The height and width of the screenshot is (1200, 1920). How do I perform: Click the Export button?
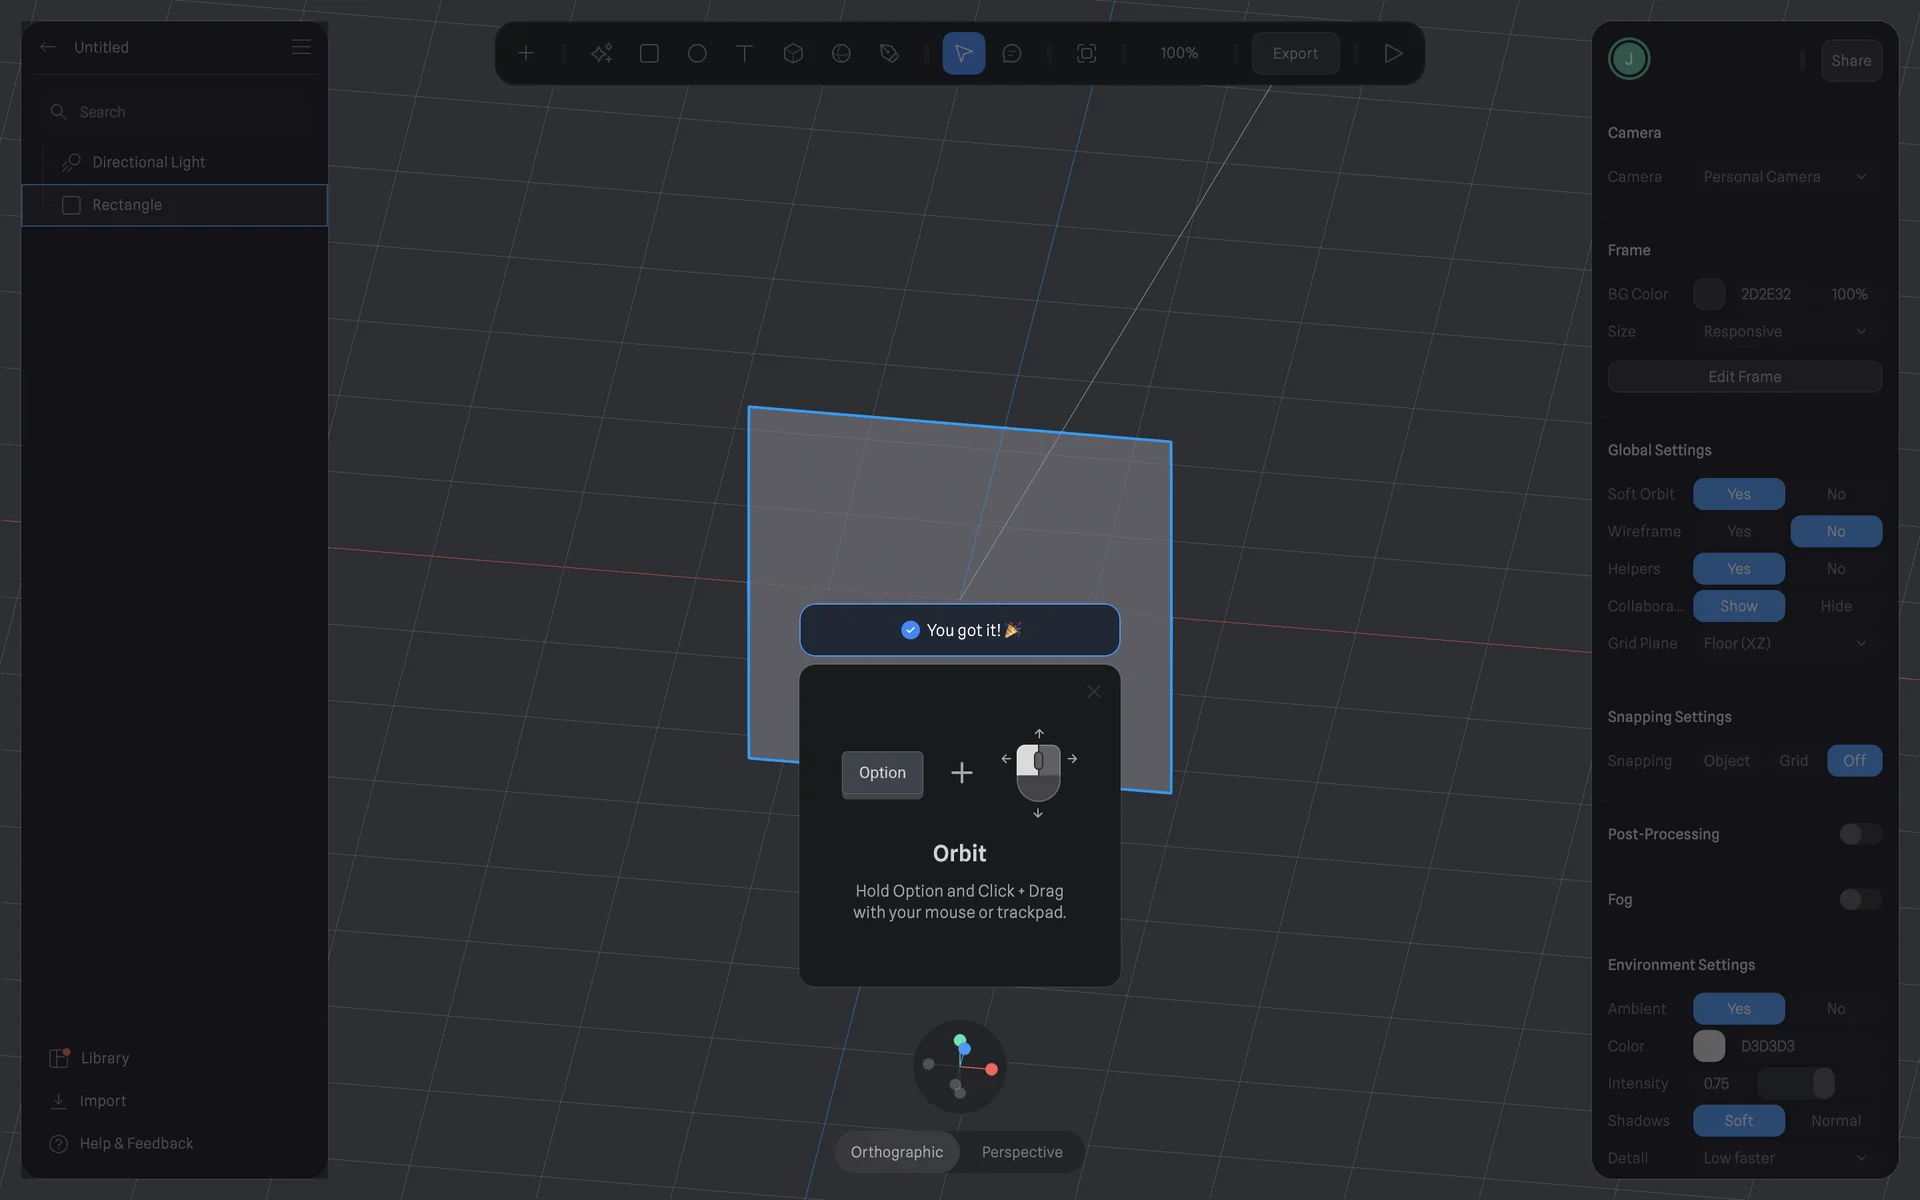tap(1295, 53)
